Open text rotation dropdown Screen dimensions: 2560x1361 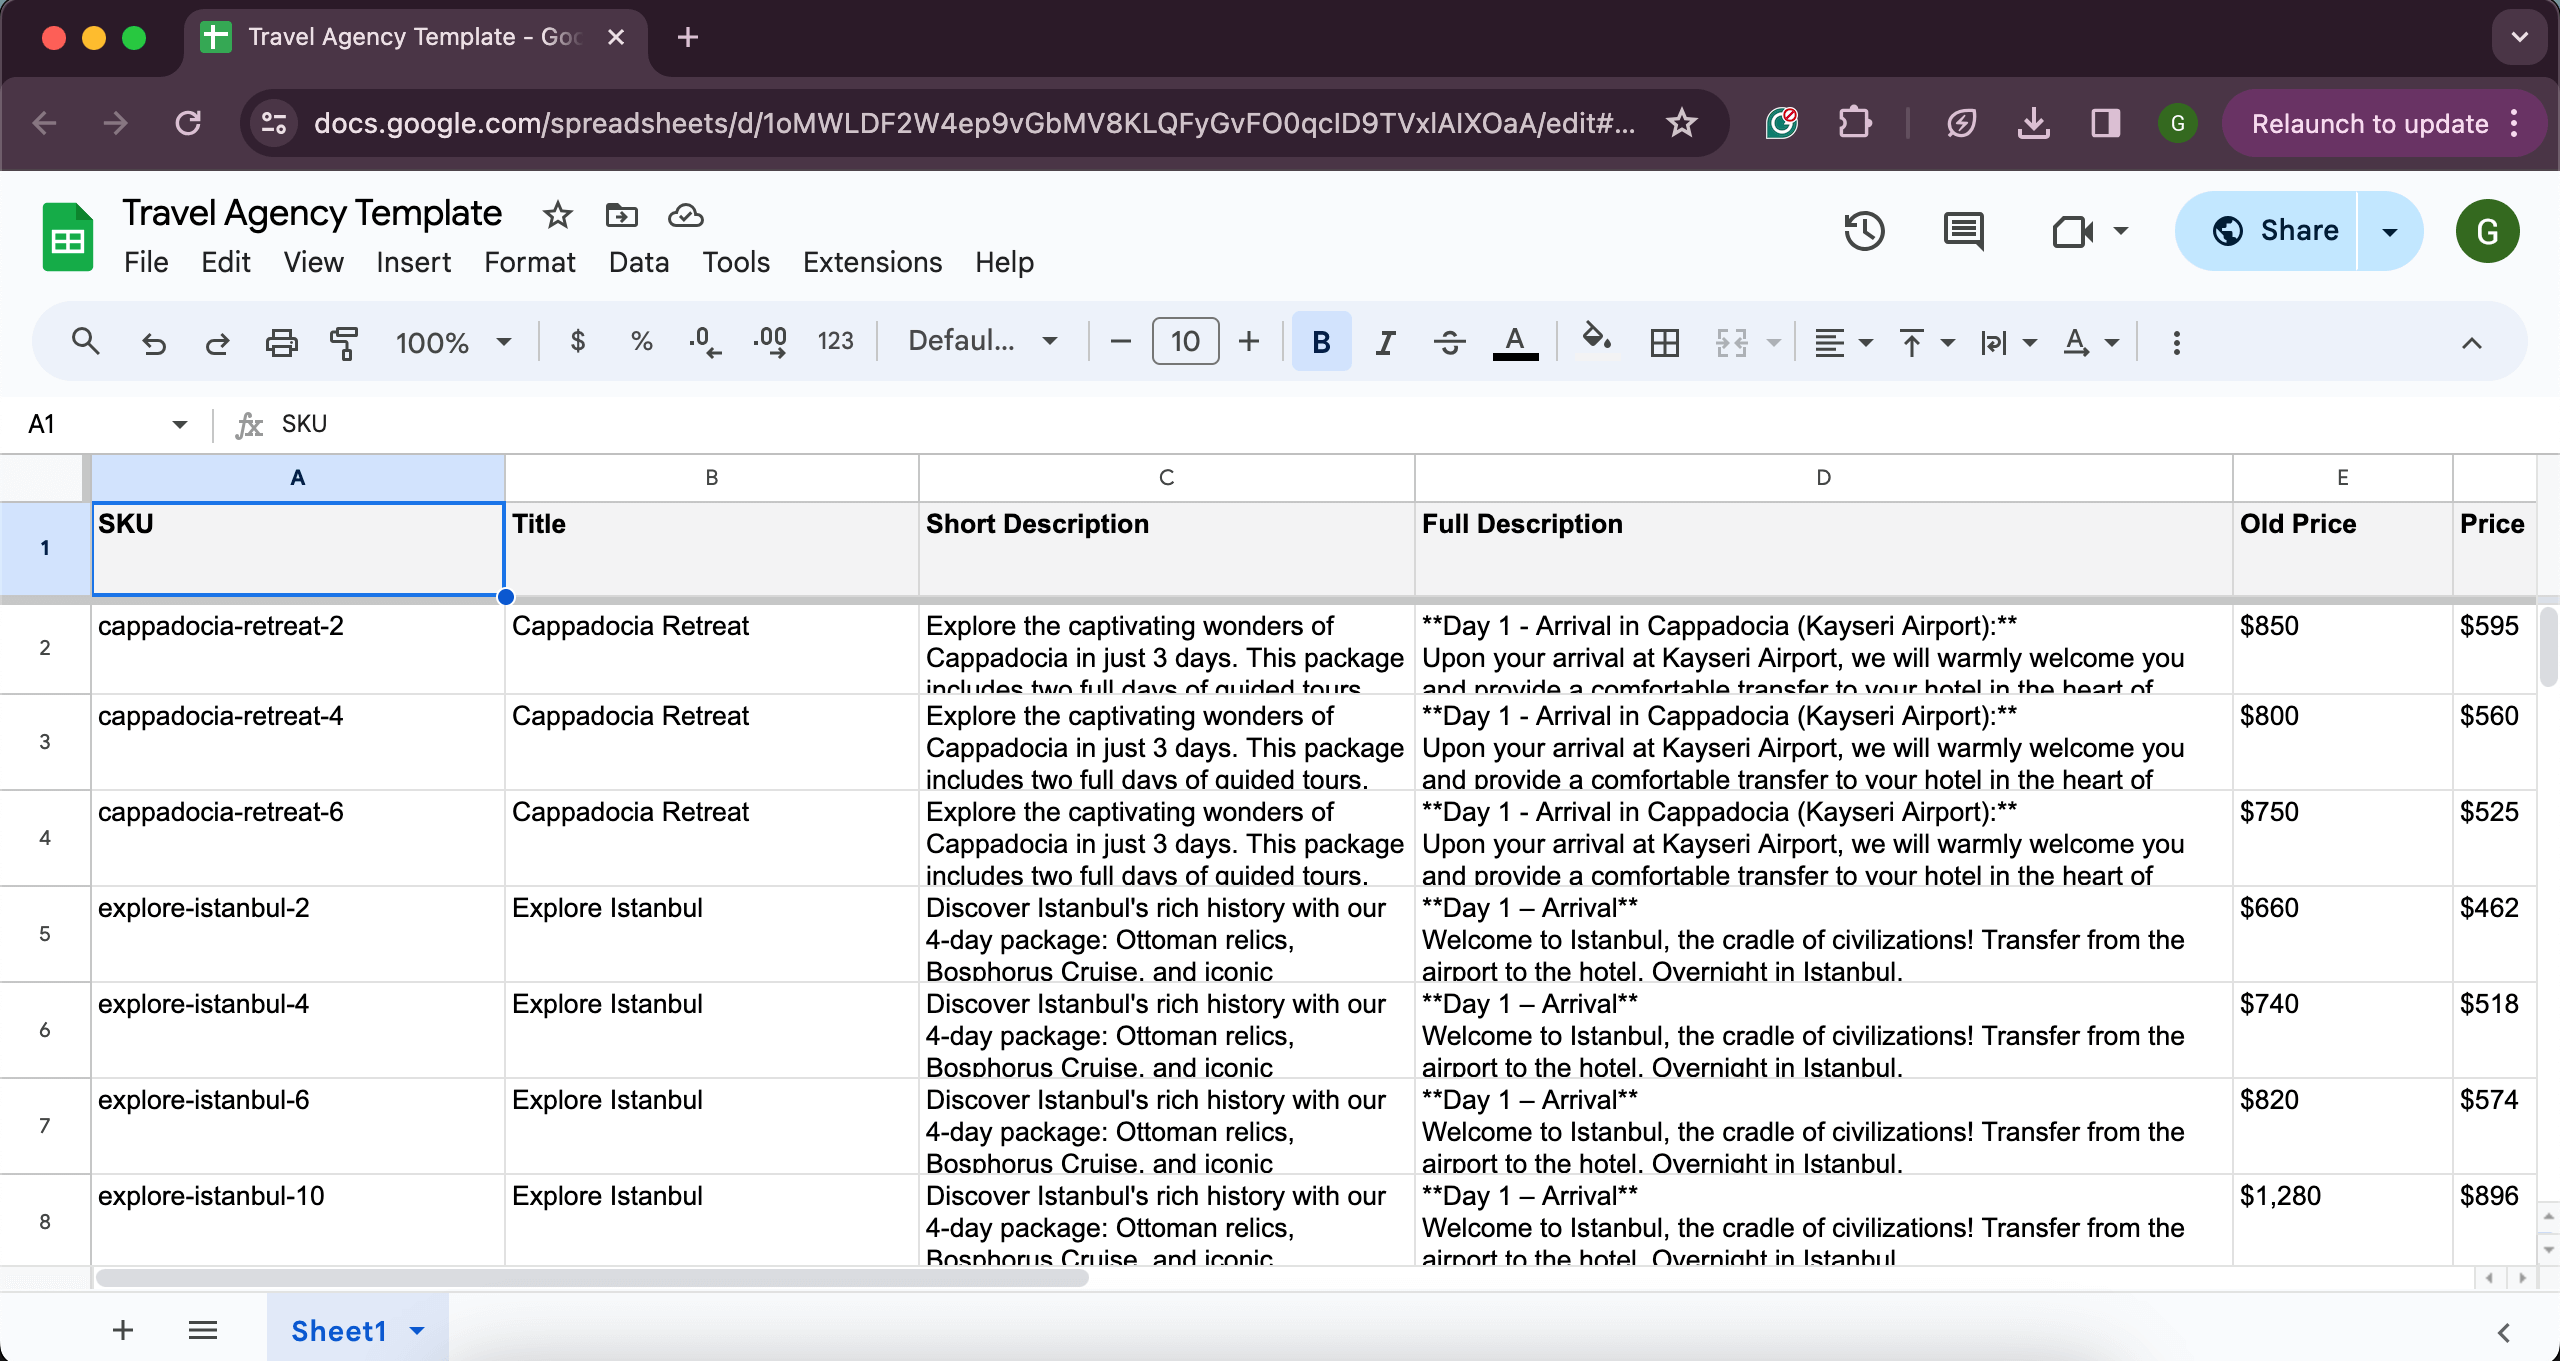2091,342
